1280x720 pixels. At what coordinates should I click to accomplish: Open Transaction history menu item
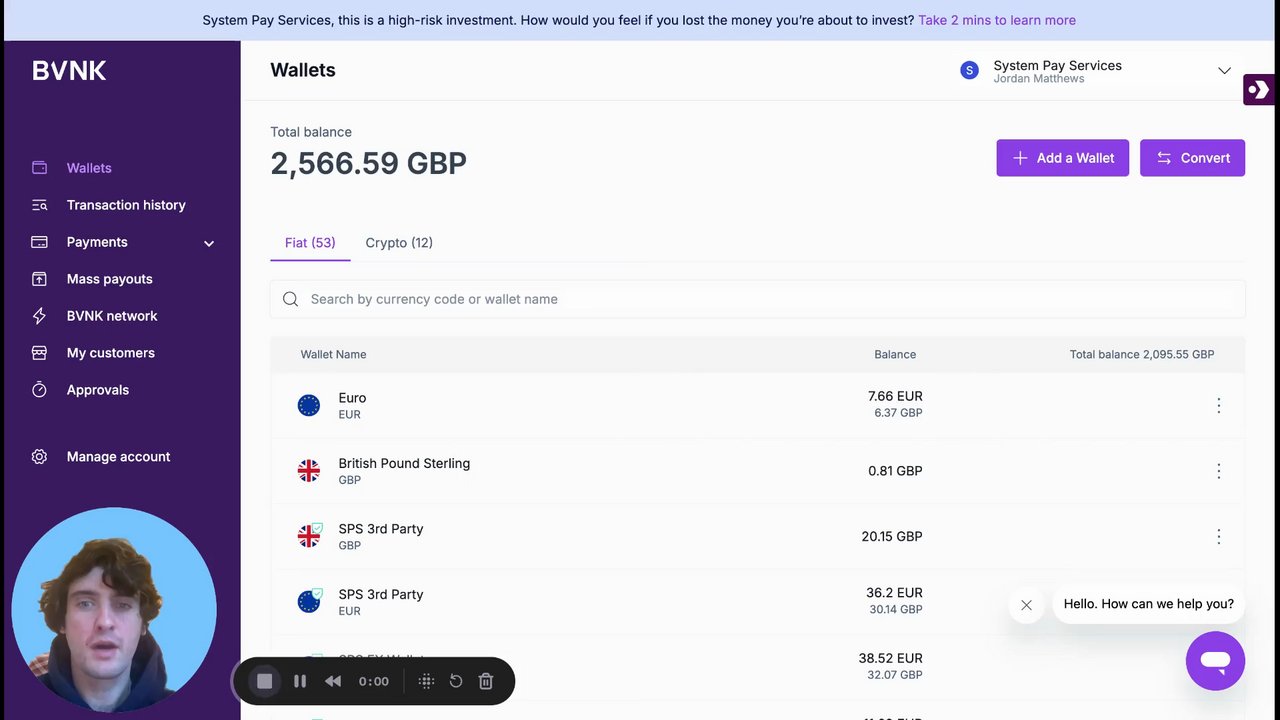coord(126,205)
